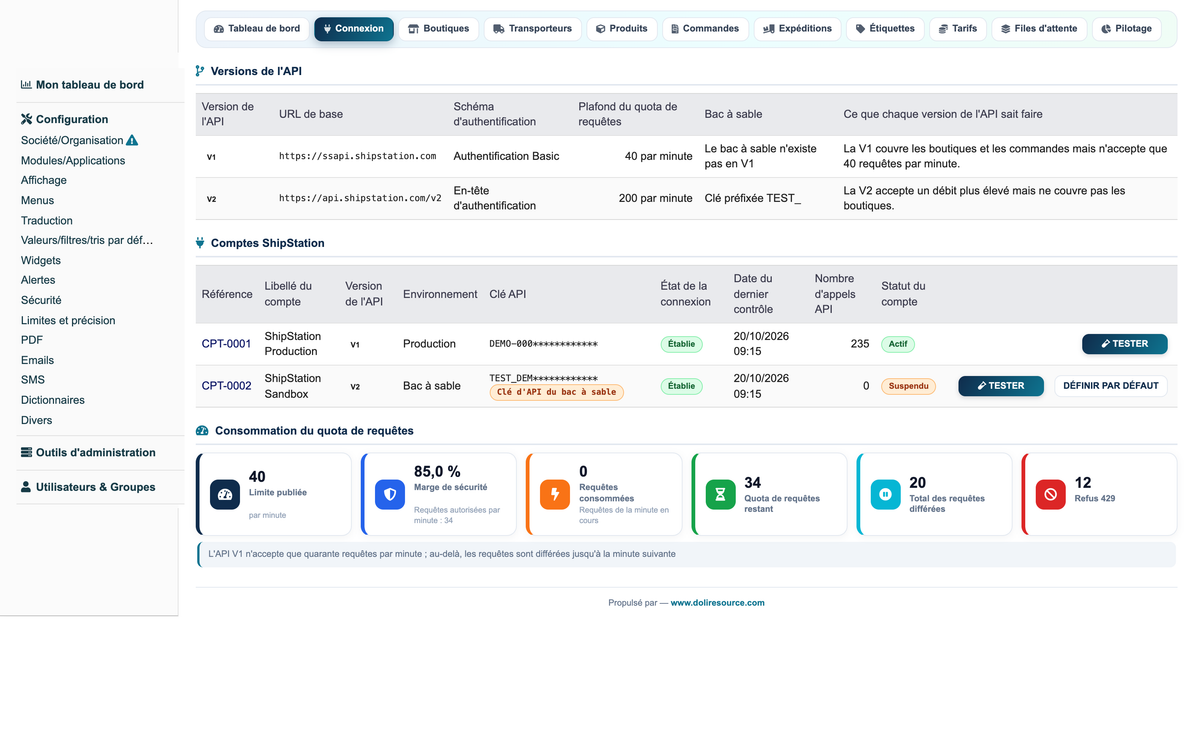Visit the www.doliresource.com footer link
Viewport: 1200px width, 743px height.
[x=718, y=603]
